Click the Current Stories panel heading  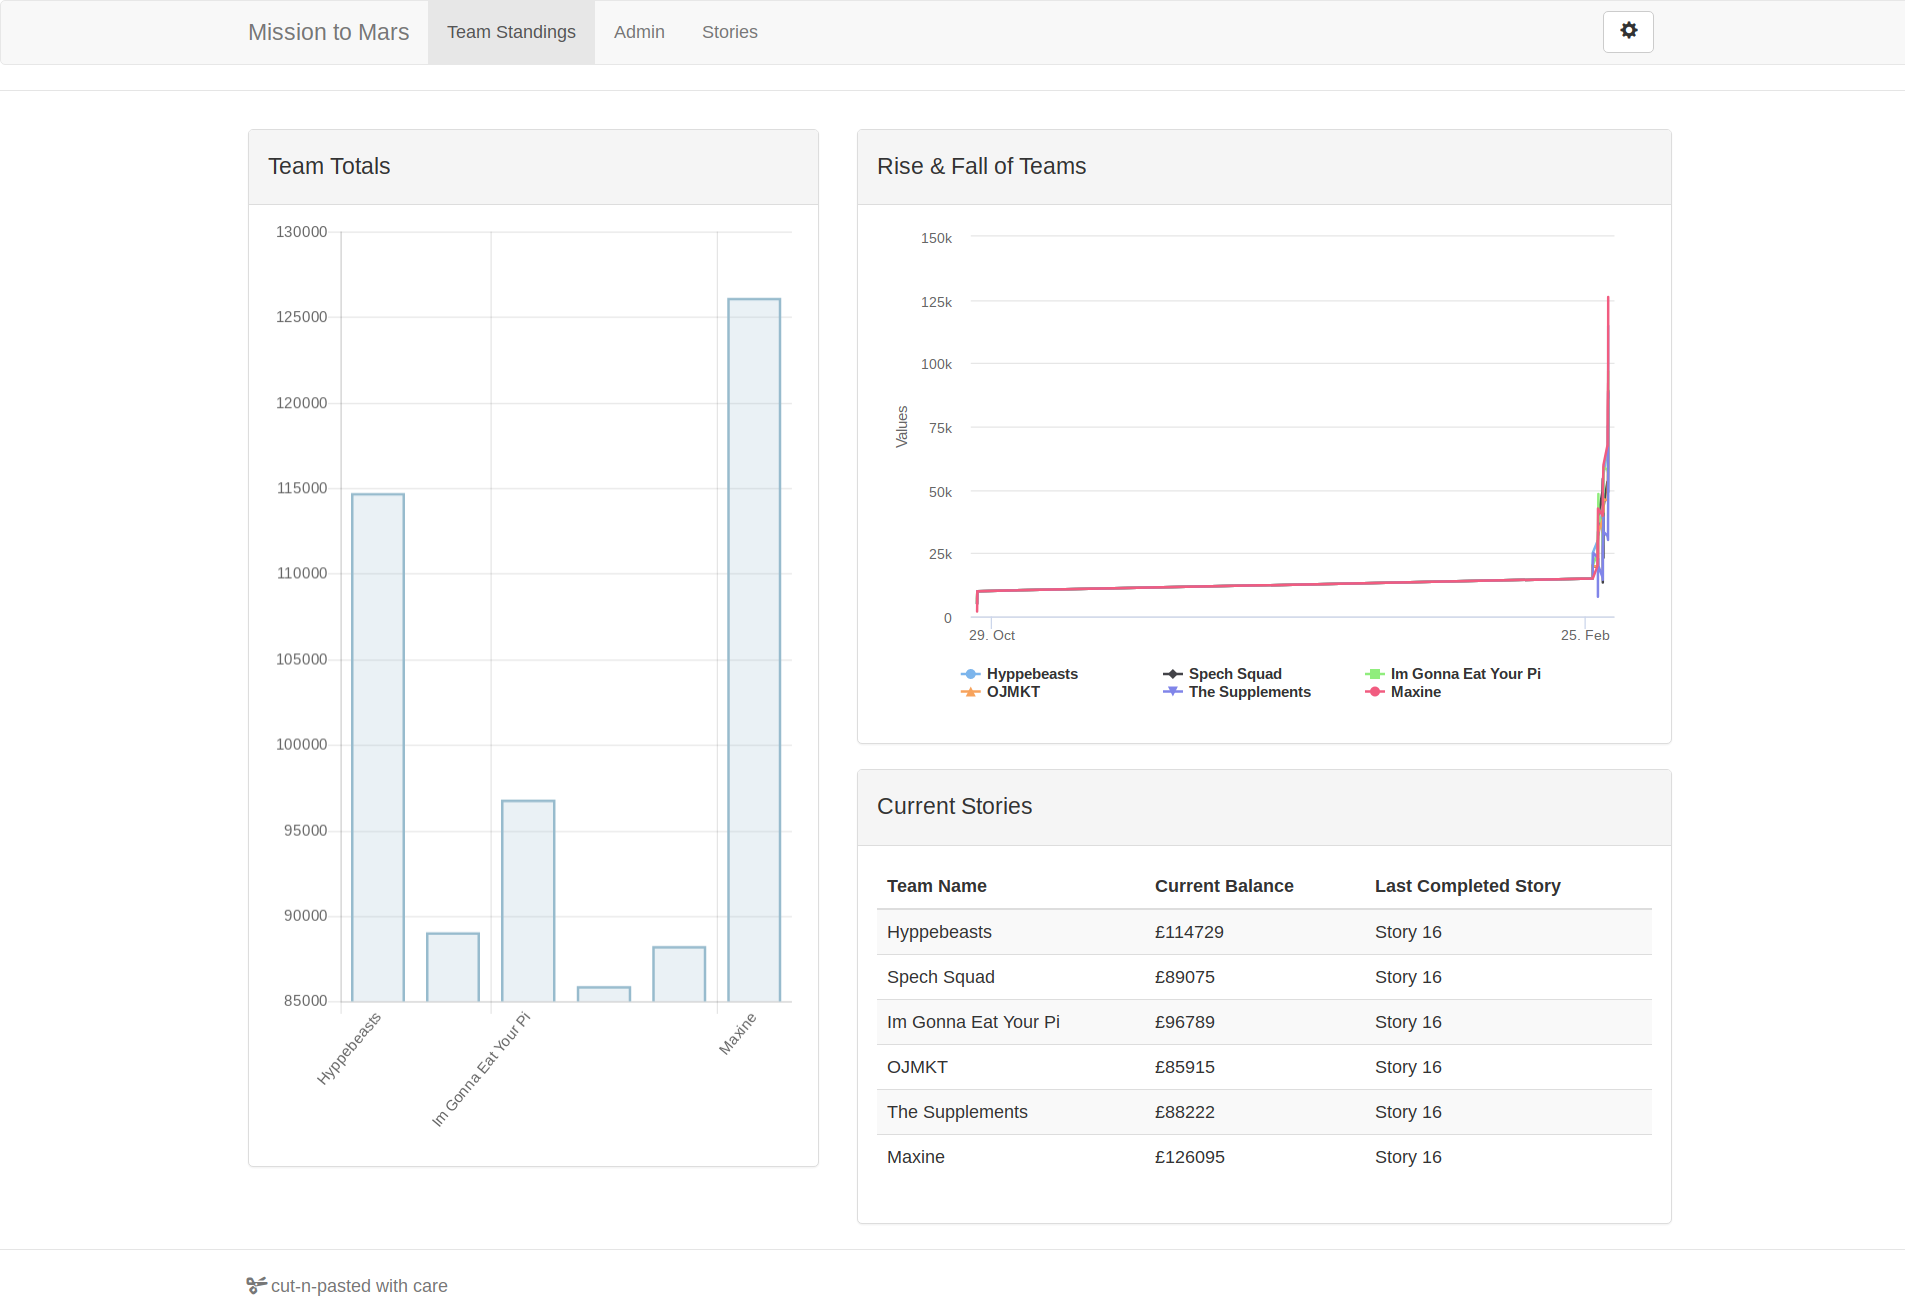[x=954, y=806]
